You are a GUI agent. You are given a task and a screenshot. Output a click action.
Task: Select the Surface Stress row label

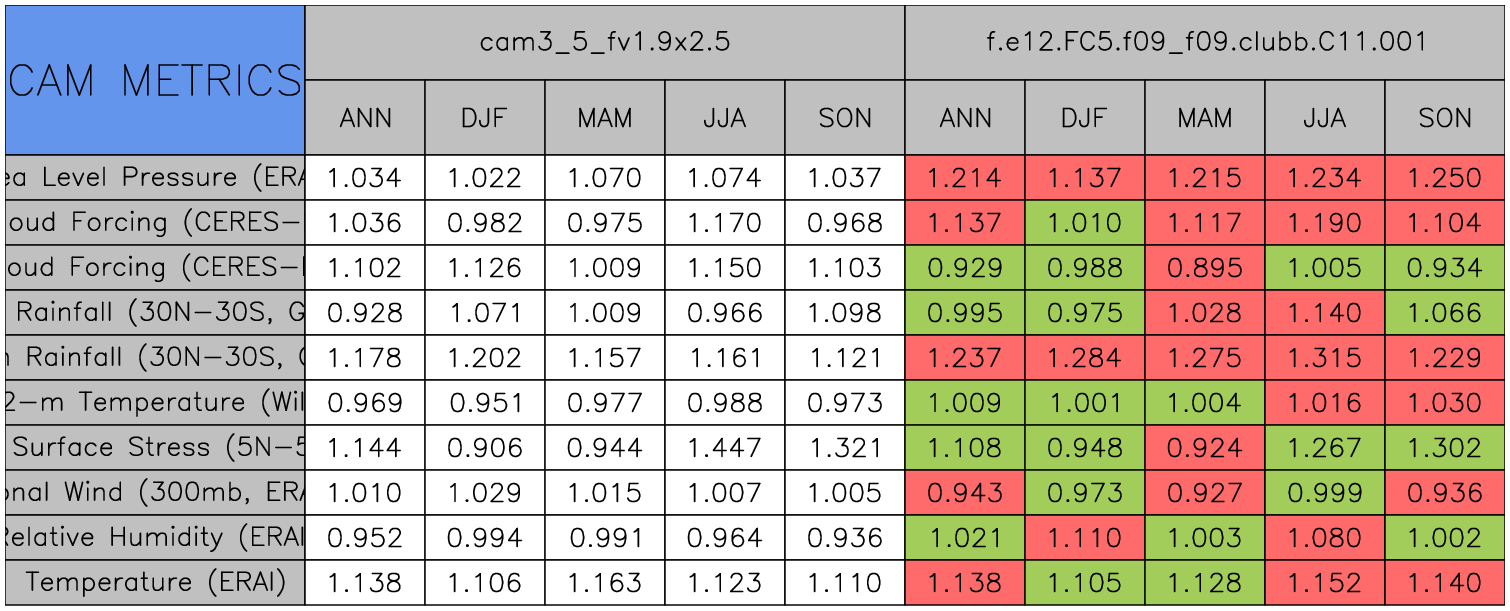click(x=155, y=447)
